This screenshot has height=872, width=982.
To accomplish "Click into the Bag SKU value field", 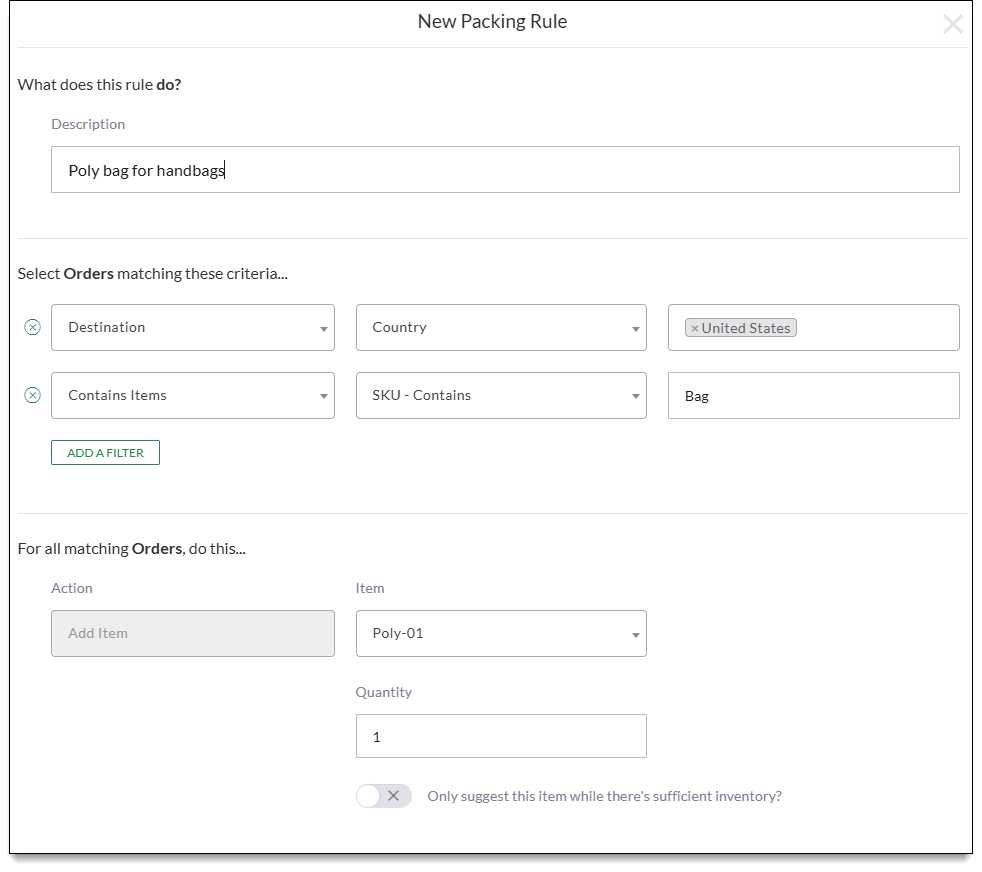I will [x=813, y=396].
